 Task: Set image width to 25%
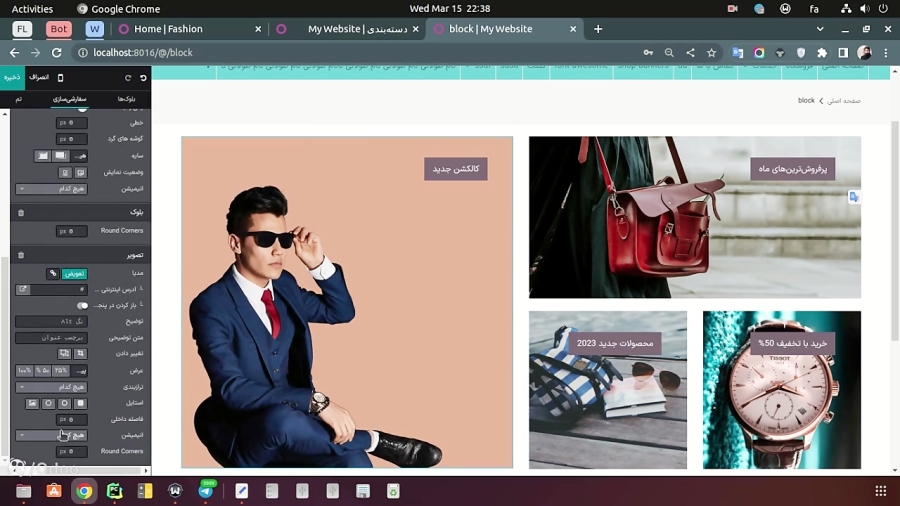tap(61, 371)
